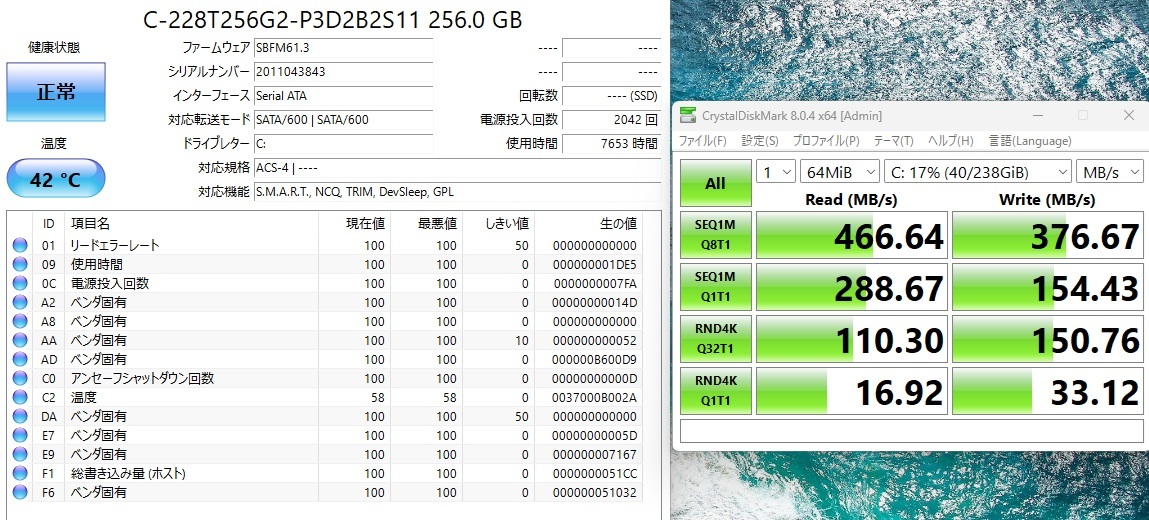Viewport: 1149px width, 520px height.
Task: Open the テーマ(T) menu
Action: pos(894,141)
